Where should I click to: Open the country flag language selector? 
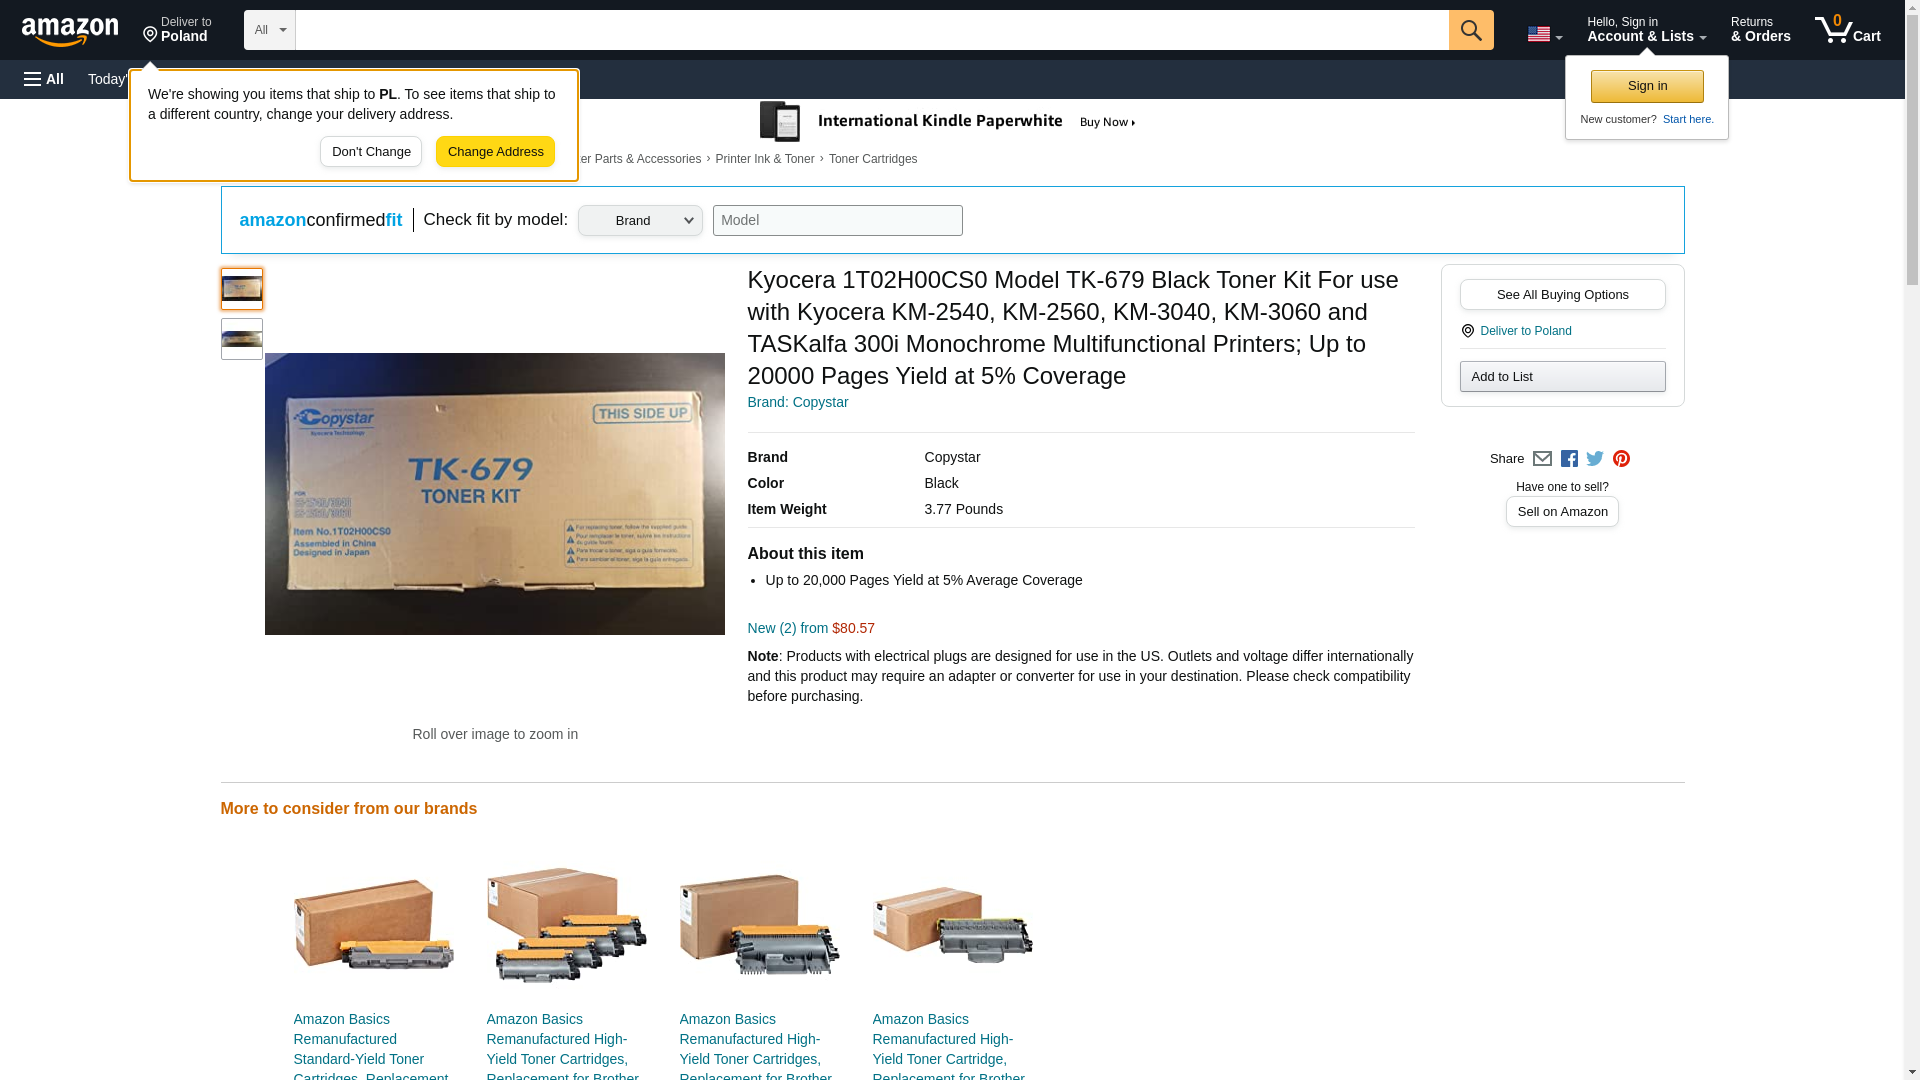(x=1544, y=34)
